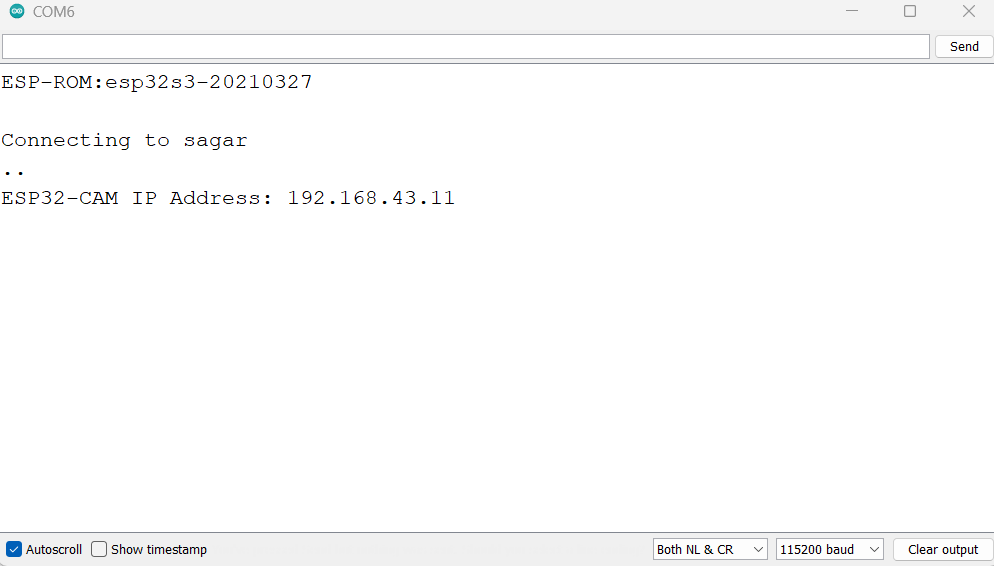Focus the serial message input field
Image resolution: width=994 pixels, height=566 pixels.
(x=465, y=47)
